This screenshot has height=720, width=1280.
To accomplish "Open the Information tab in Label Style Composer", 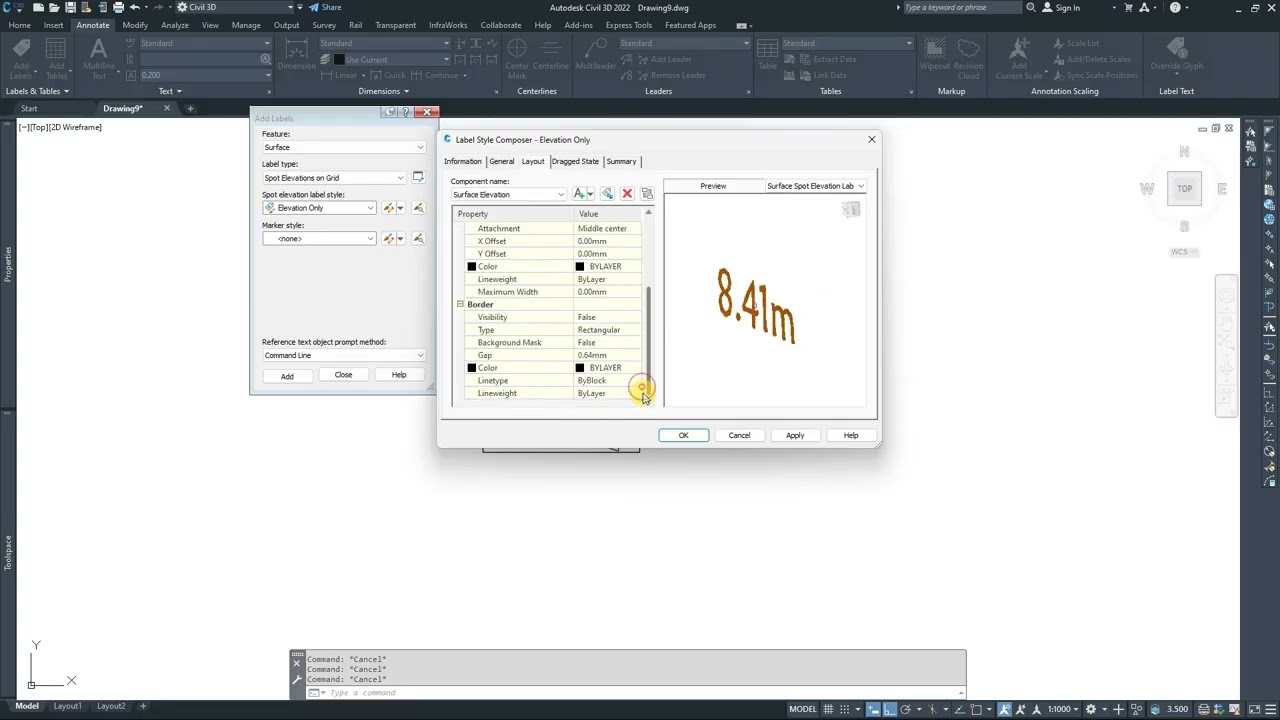I will pyautogui.click(x=463, y=161).
